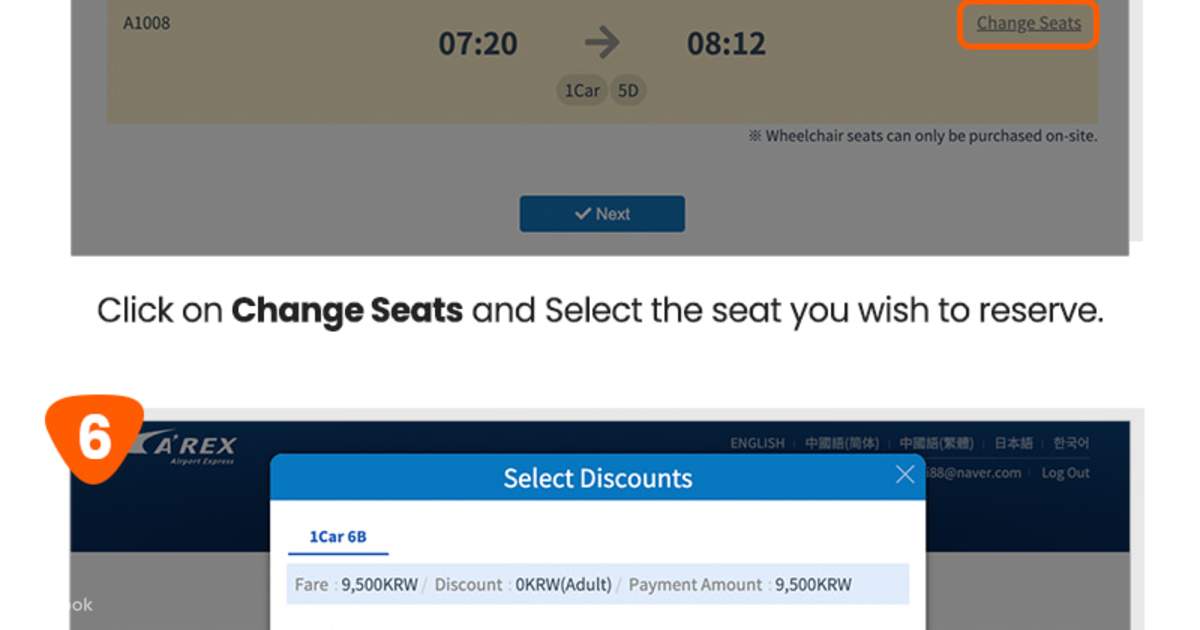
Task: Click Log Out
Action: (x=1064, y=472)
